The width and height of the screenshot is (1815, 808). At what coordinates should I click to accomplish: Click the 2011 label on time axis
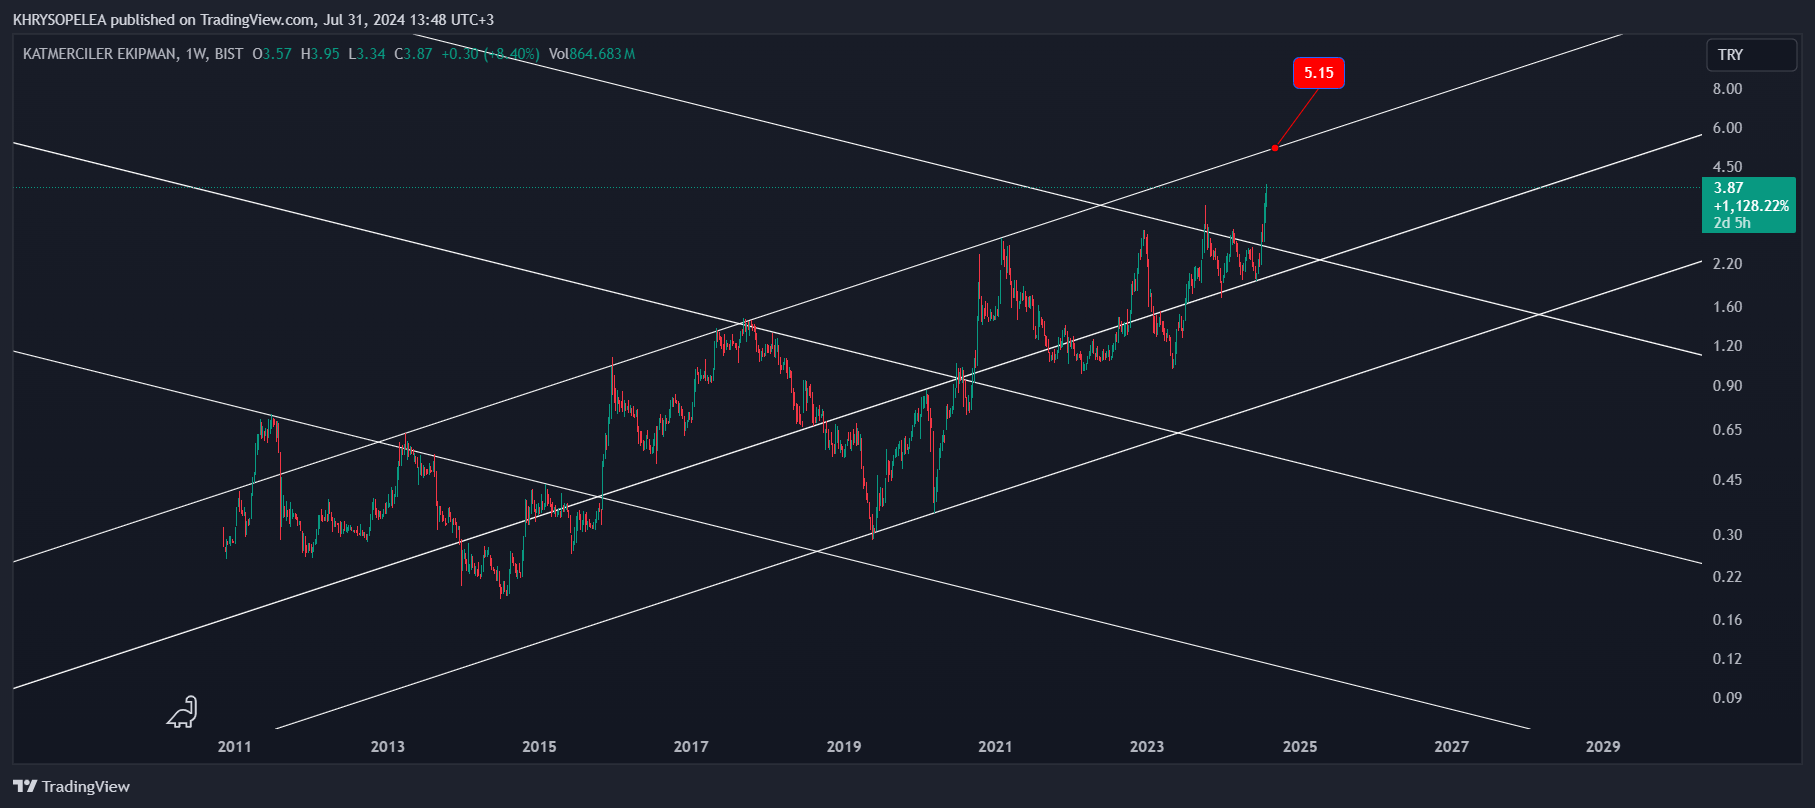[235, 747]
